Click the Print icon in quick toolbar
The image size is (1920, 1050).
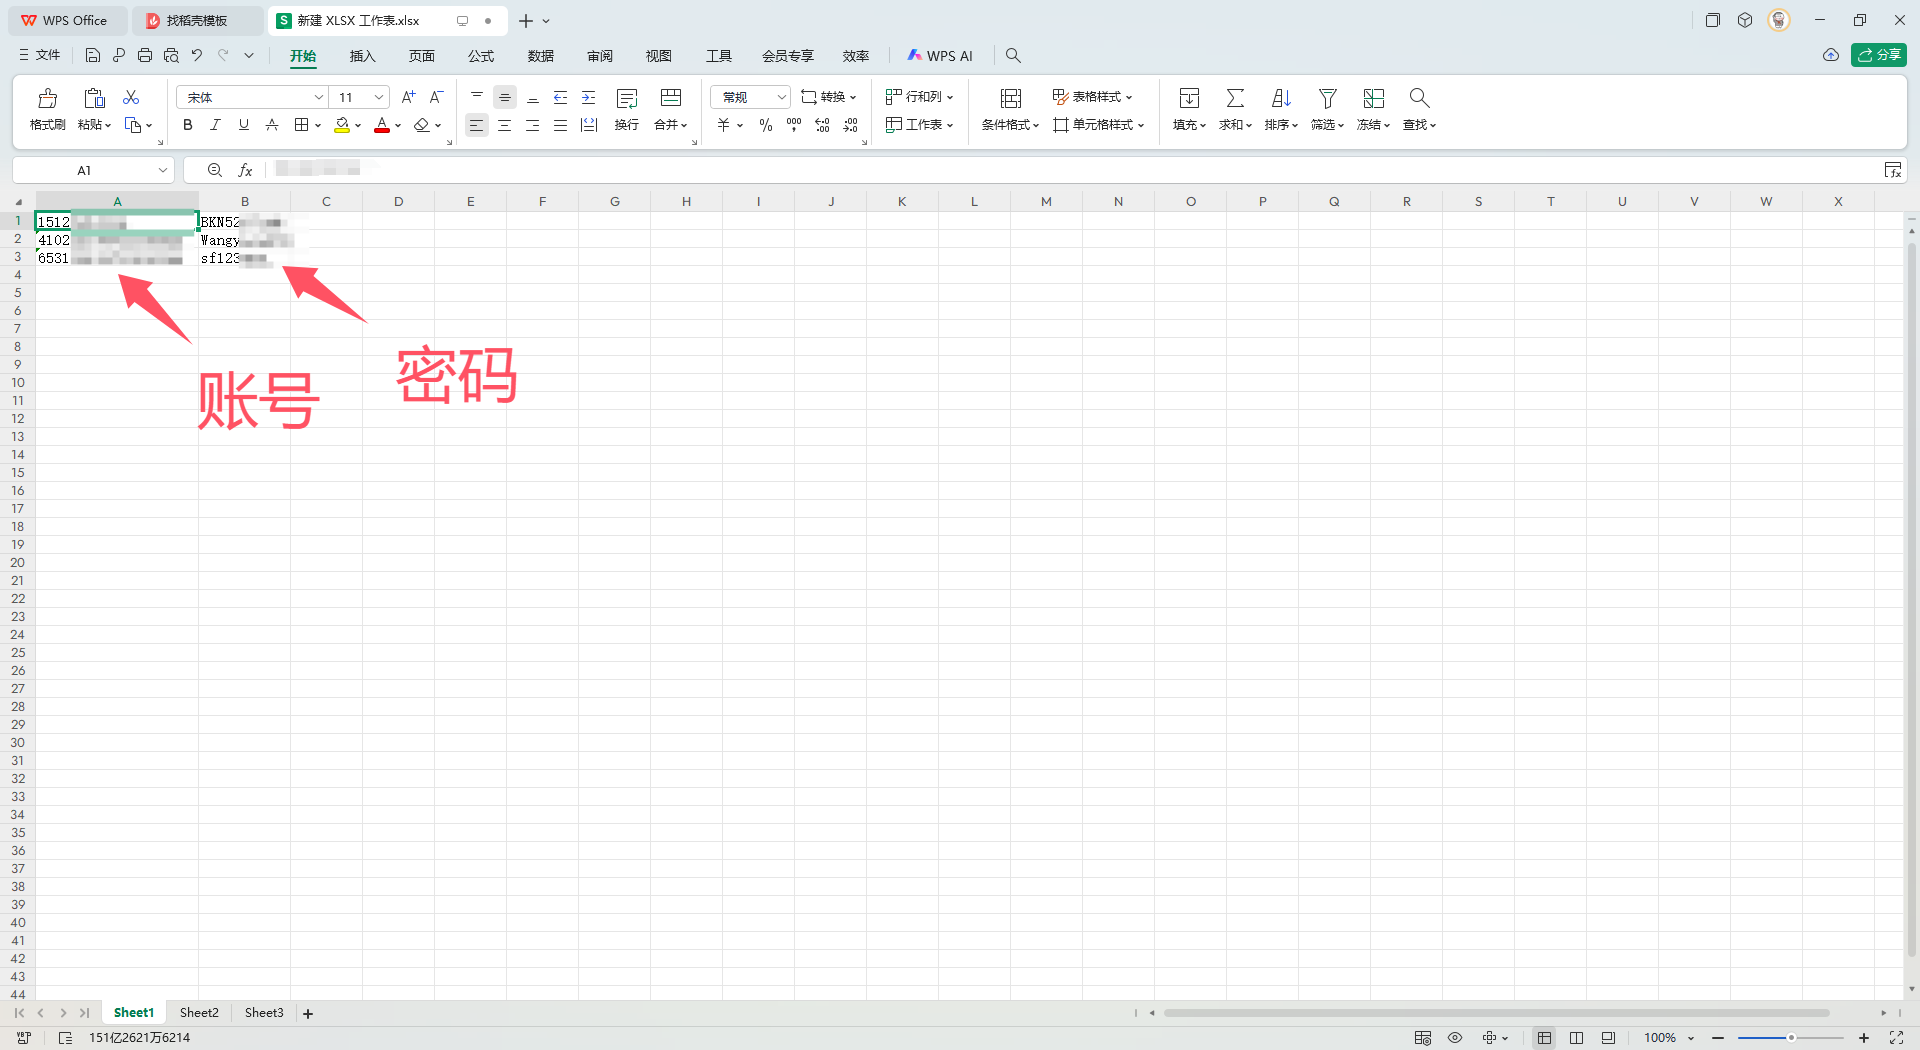[145, 56]
